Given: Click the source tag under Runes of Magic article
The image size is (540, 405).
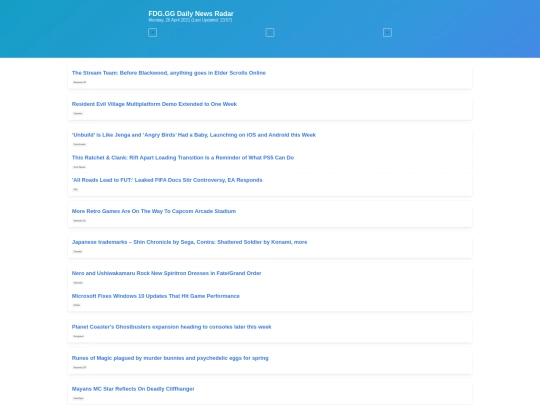Looking at the screenshot, I should 80,367.
